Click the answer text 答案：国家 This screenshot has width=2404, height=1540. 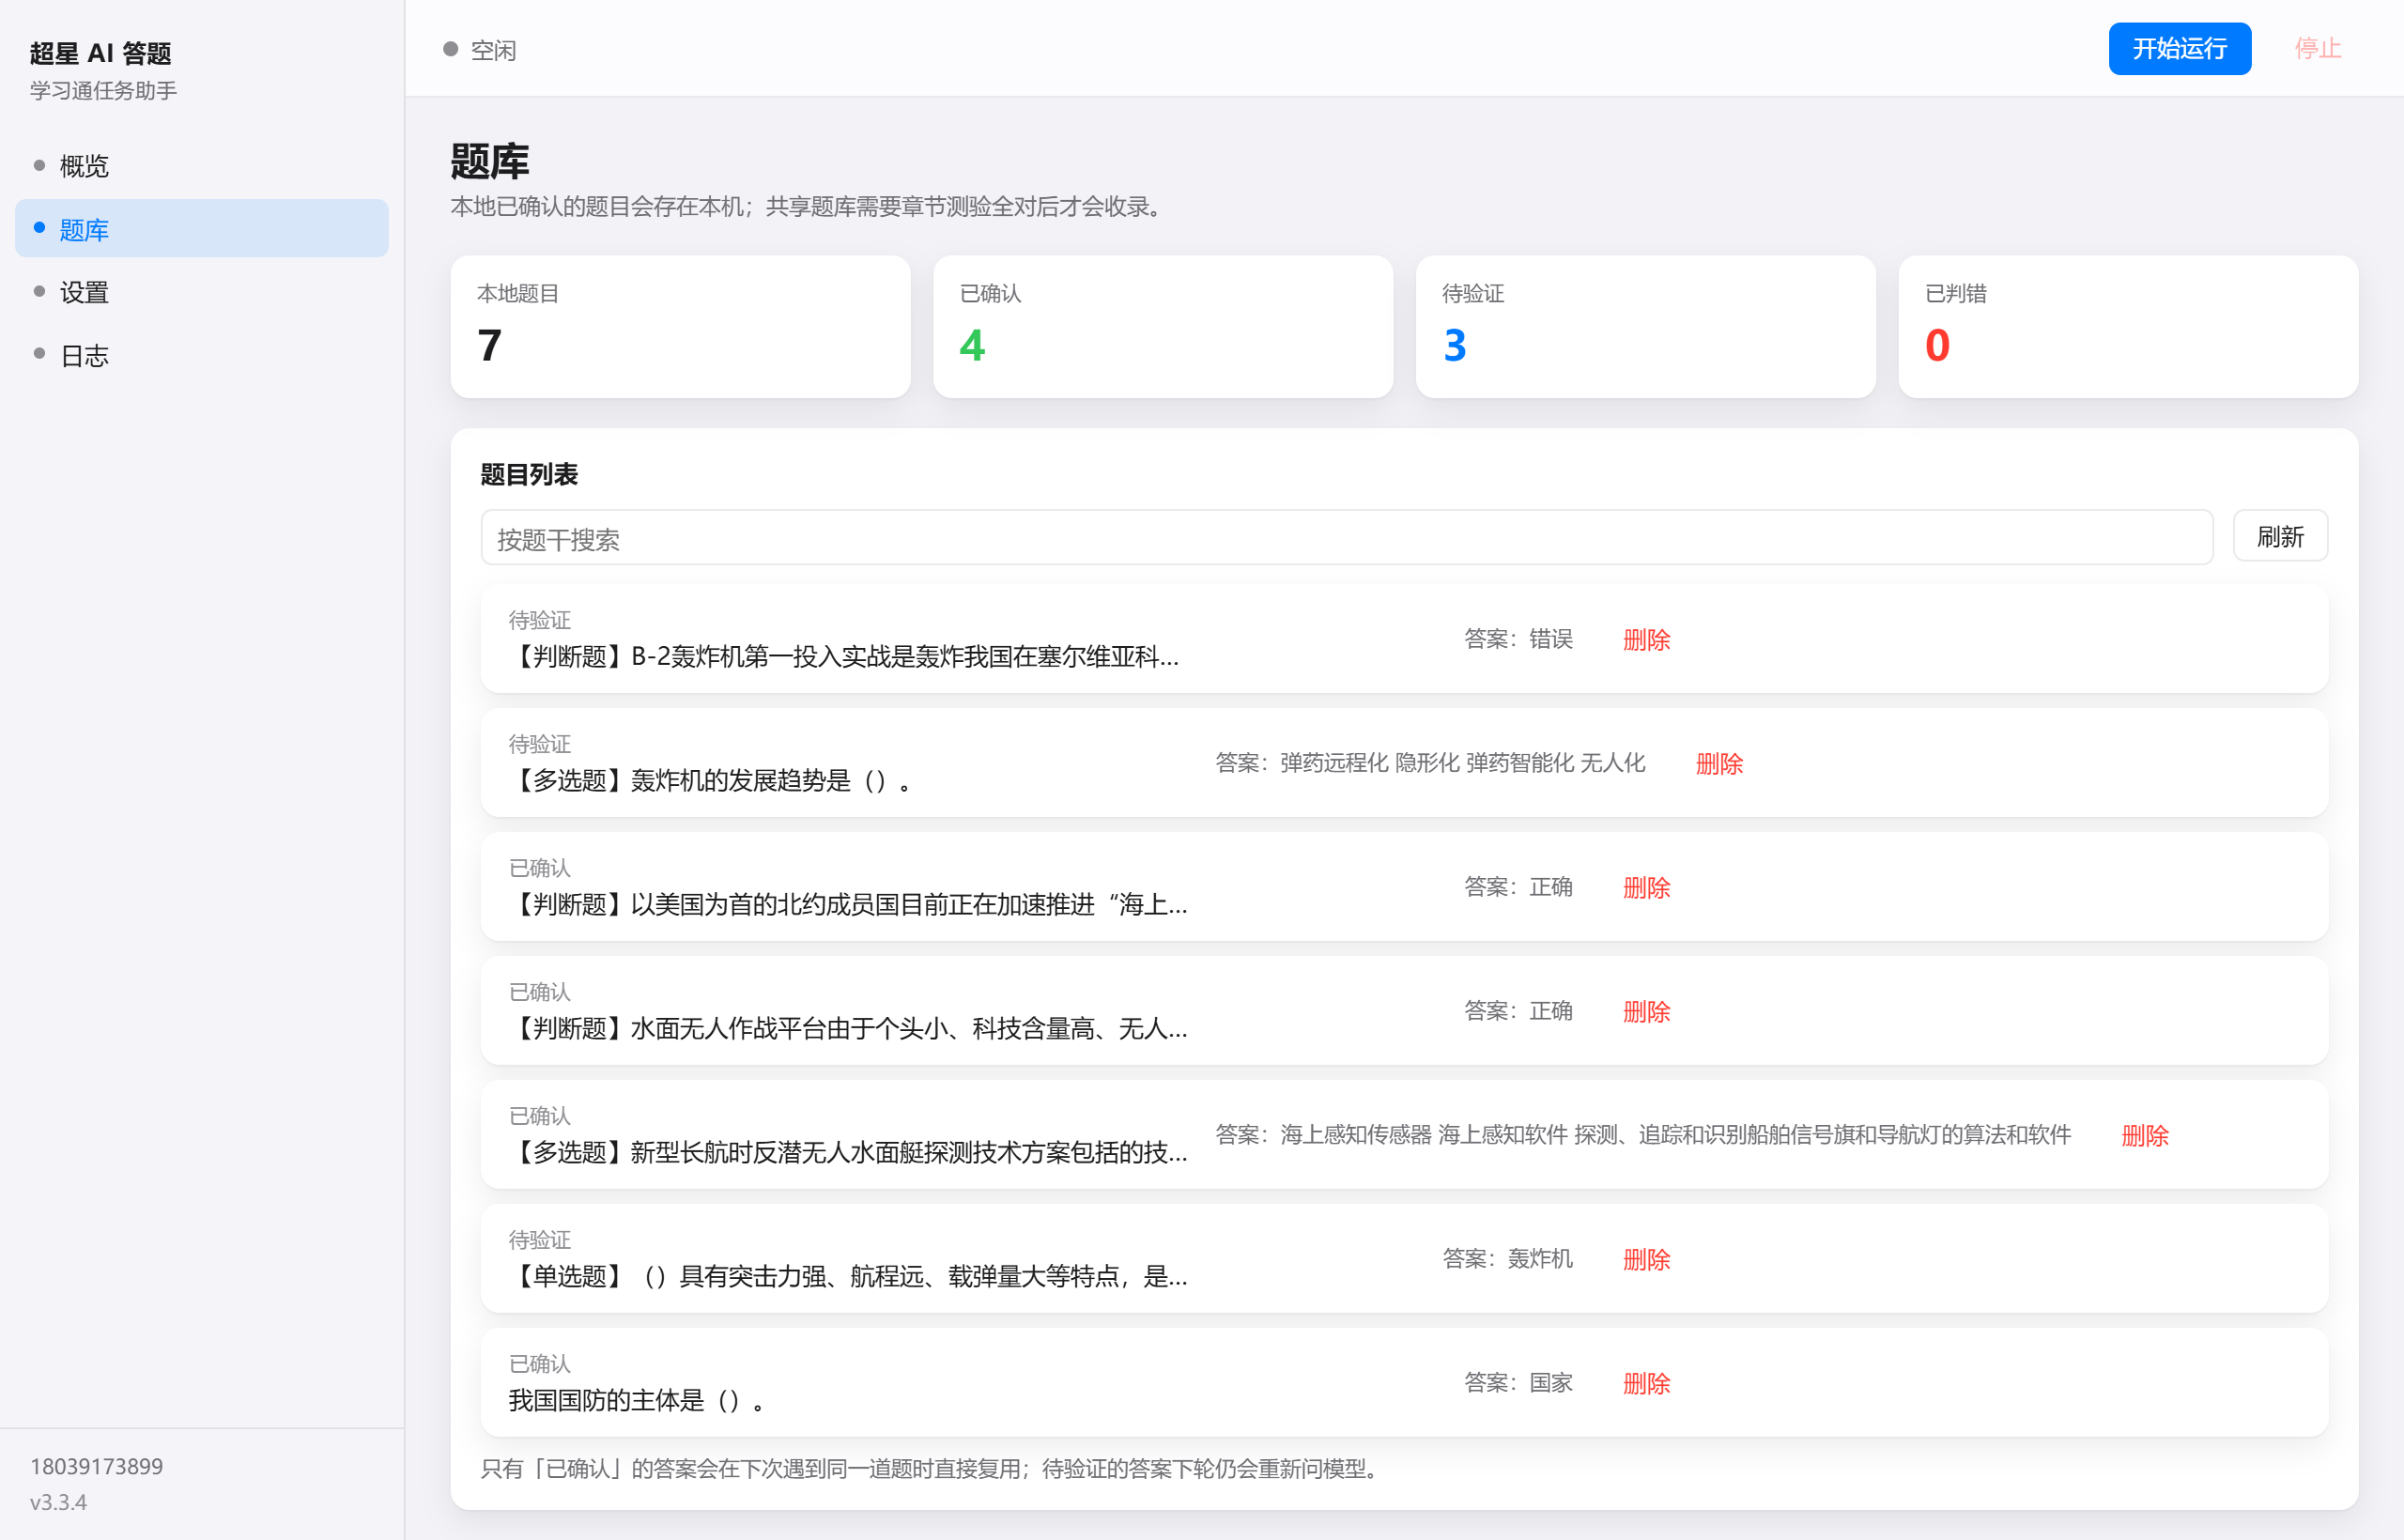click(x=1518, y=1383)
